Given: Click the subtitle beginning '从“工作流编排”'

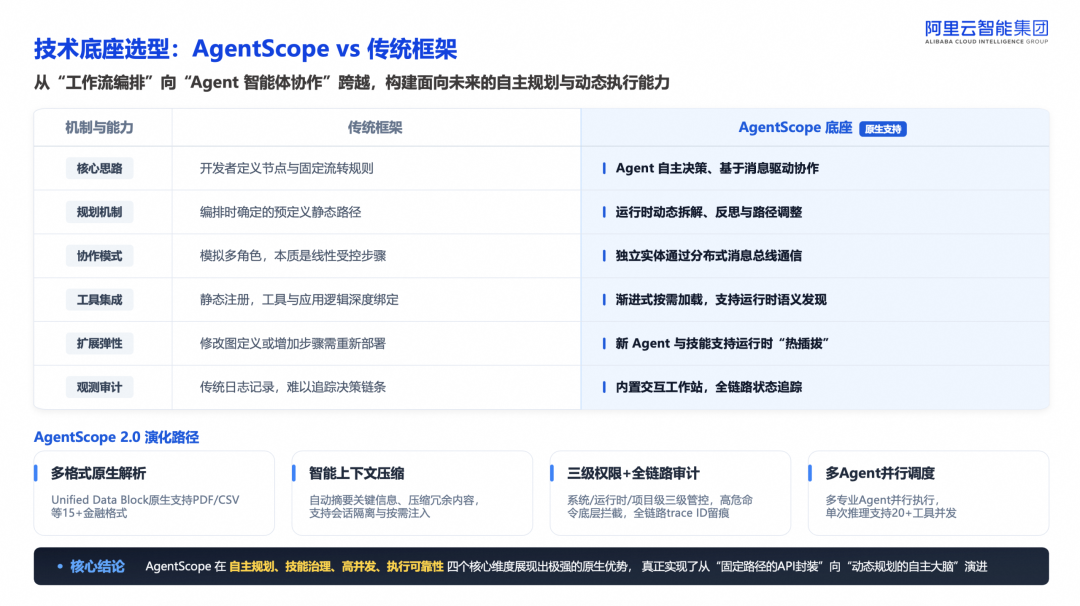Looking at the screenshot, I should [x=351, y=83].
